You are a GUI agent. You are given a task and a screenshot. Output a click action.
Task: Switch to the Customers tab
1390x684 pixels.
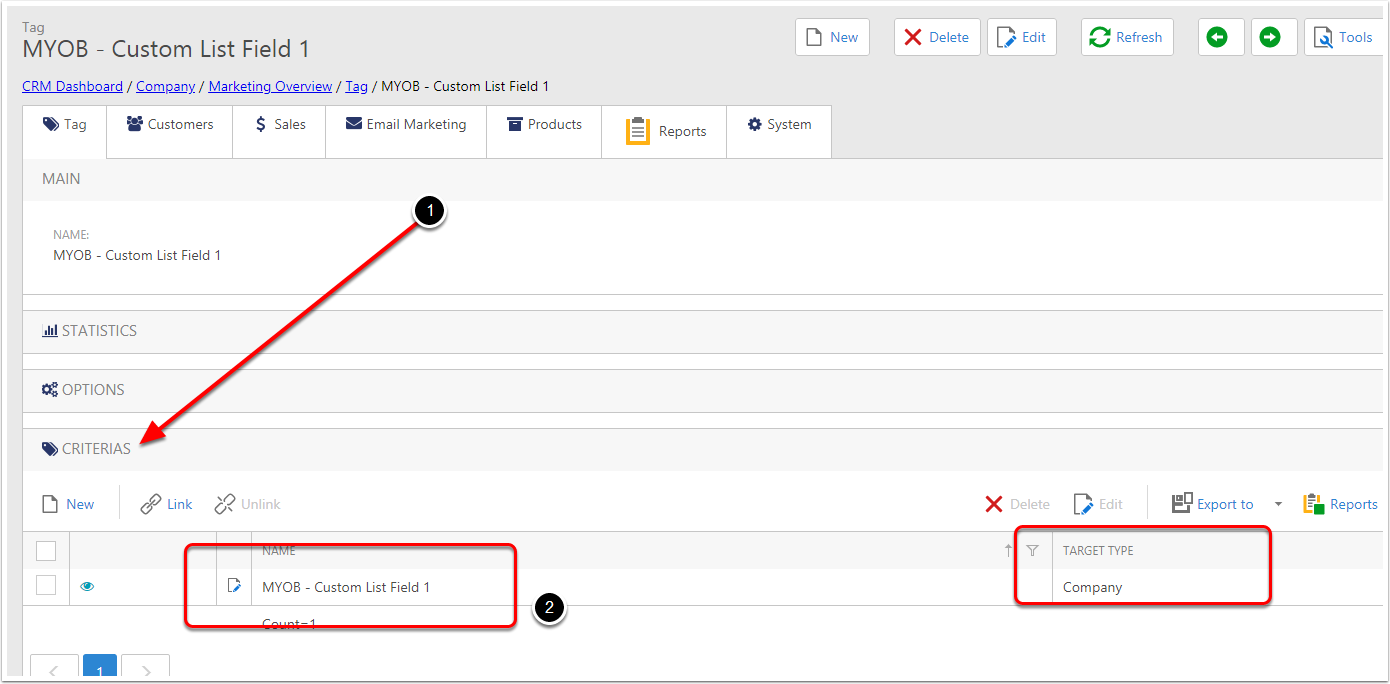click(170, 131)
